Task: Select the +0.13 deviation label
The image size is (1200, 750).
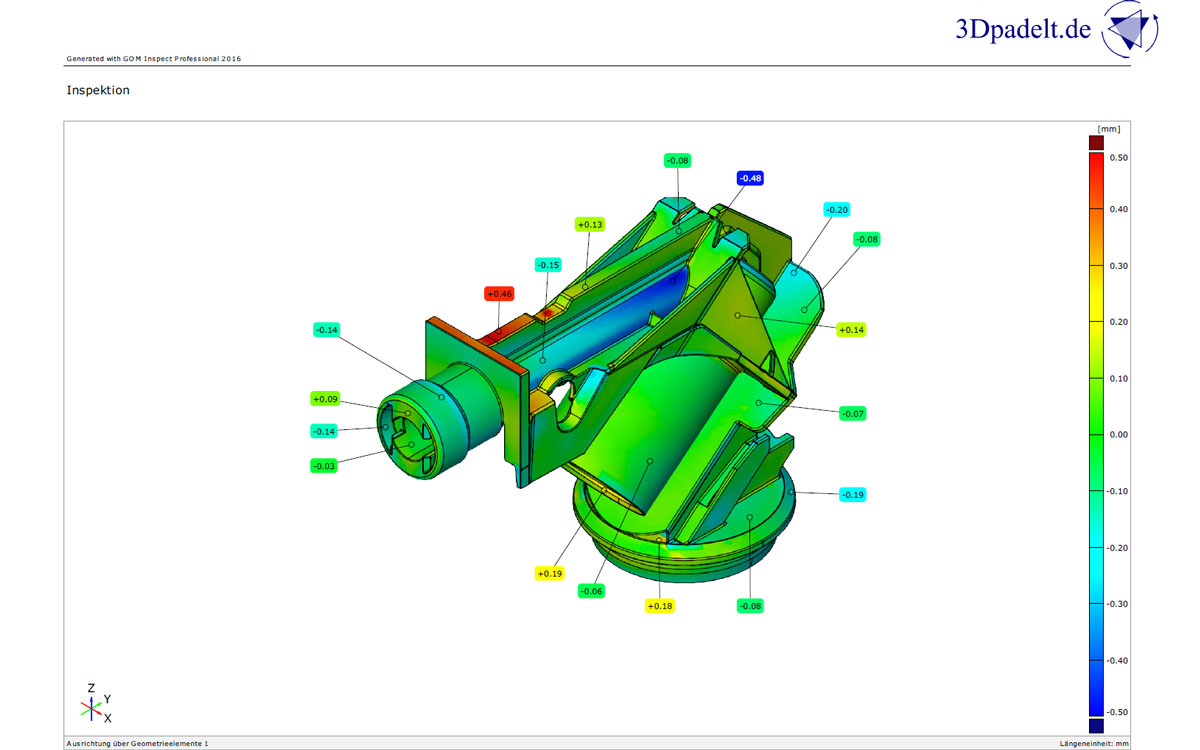Action: click(x=590, y=225)
